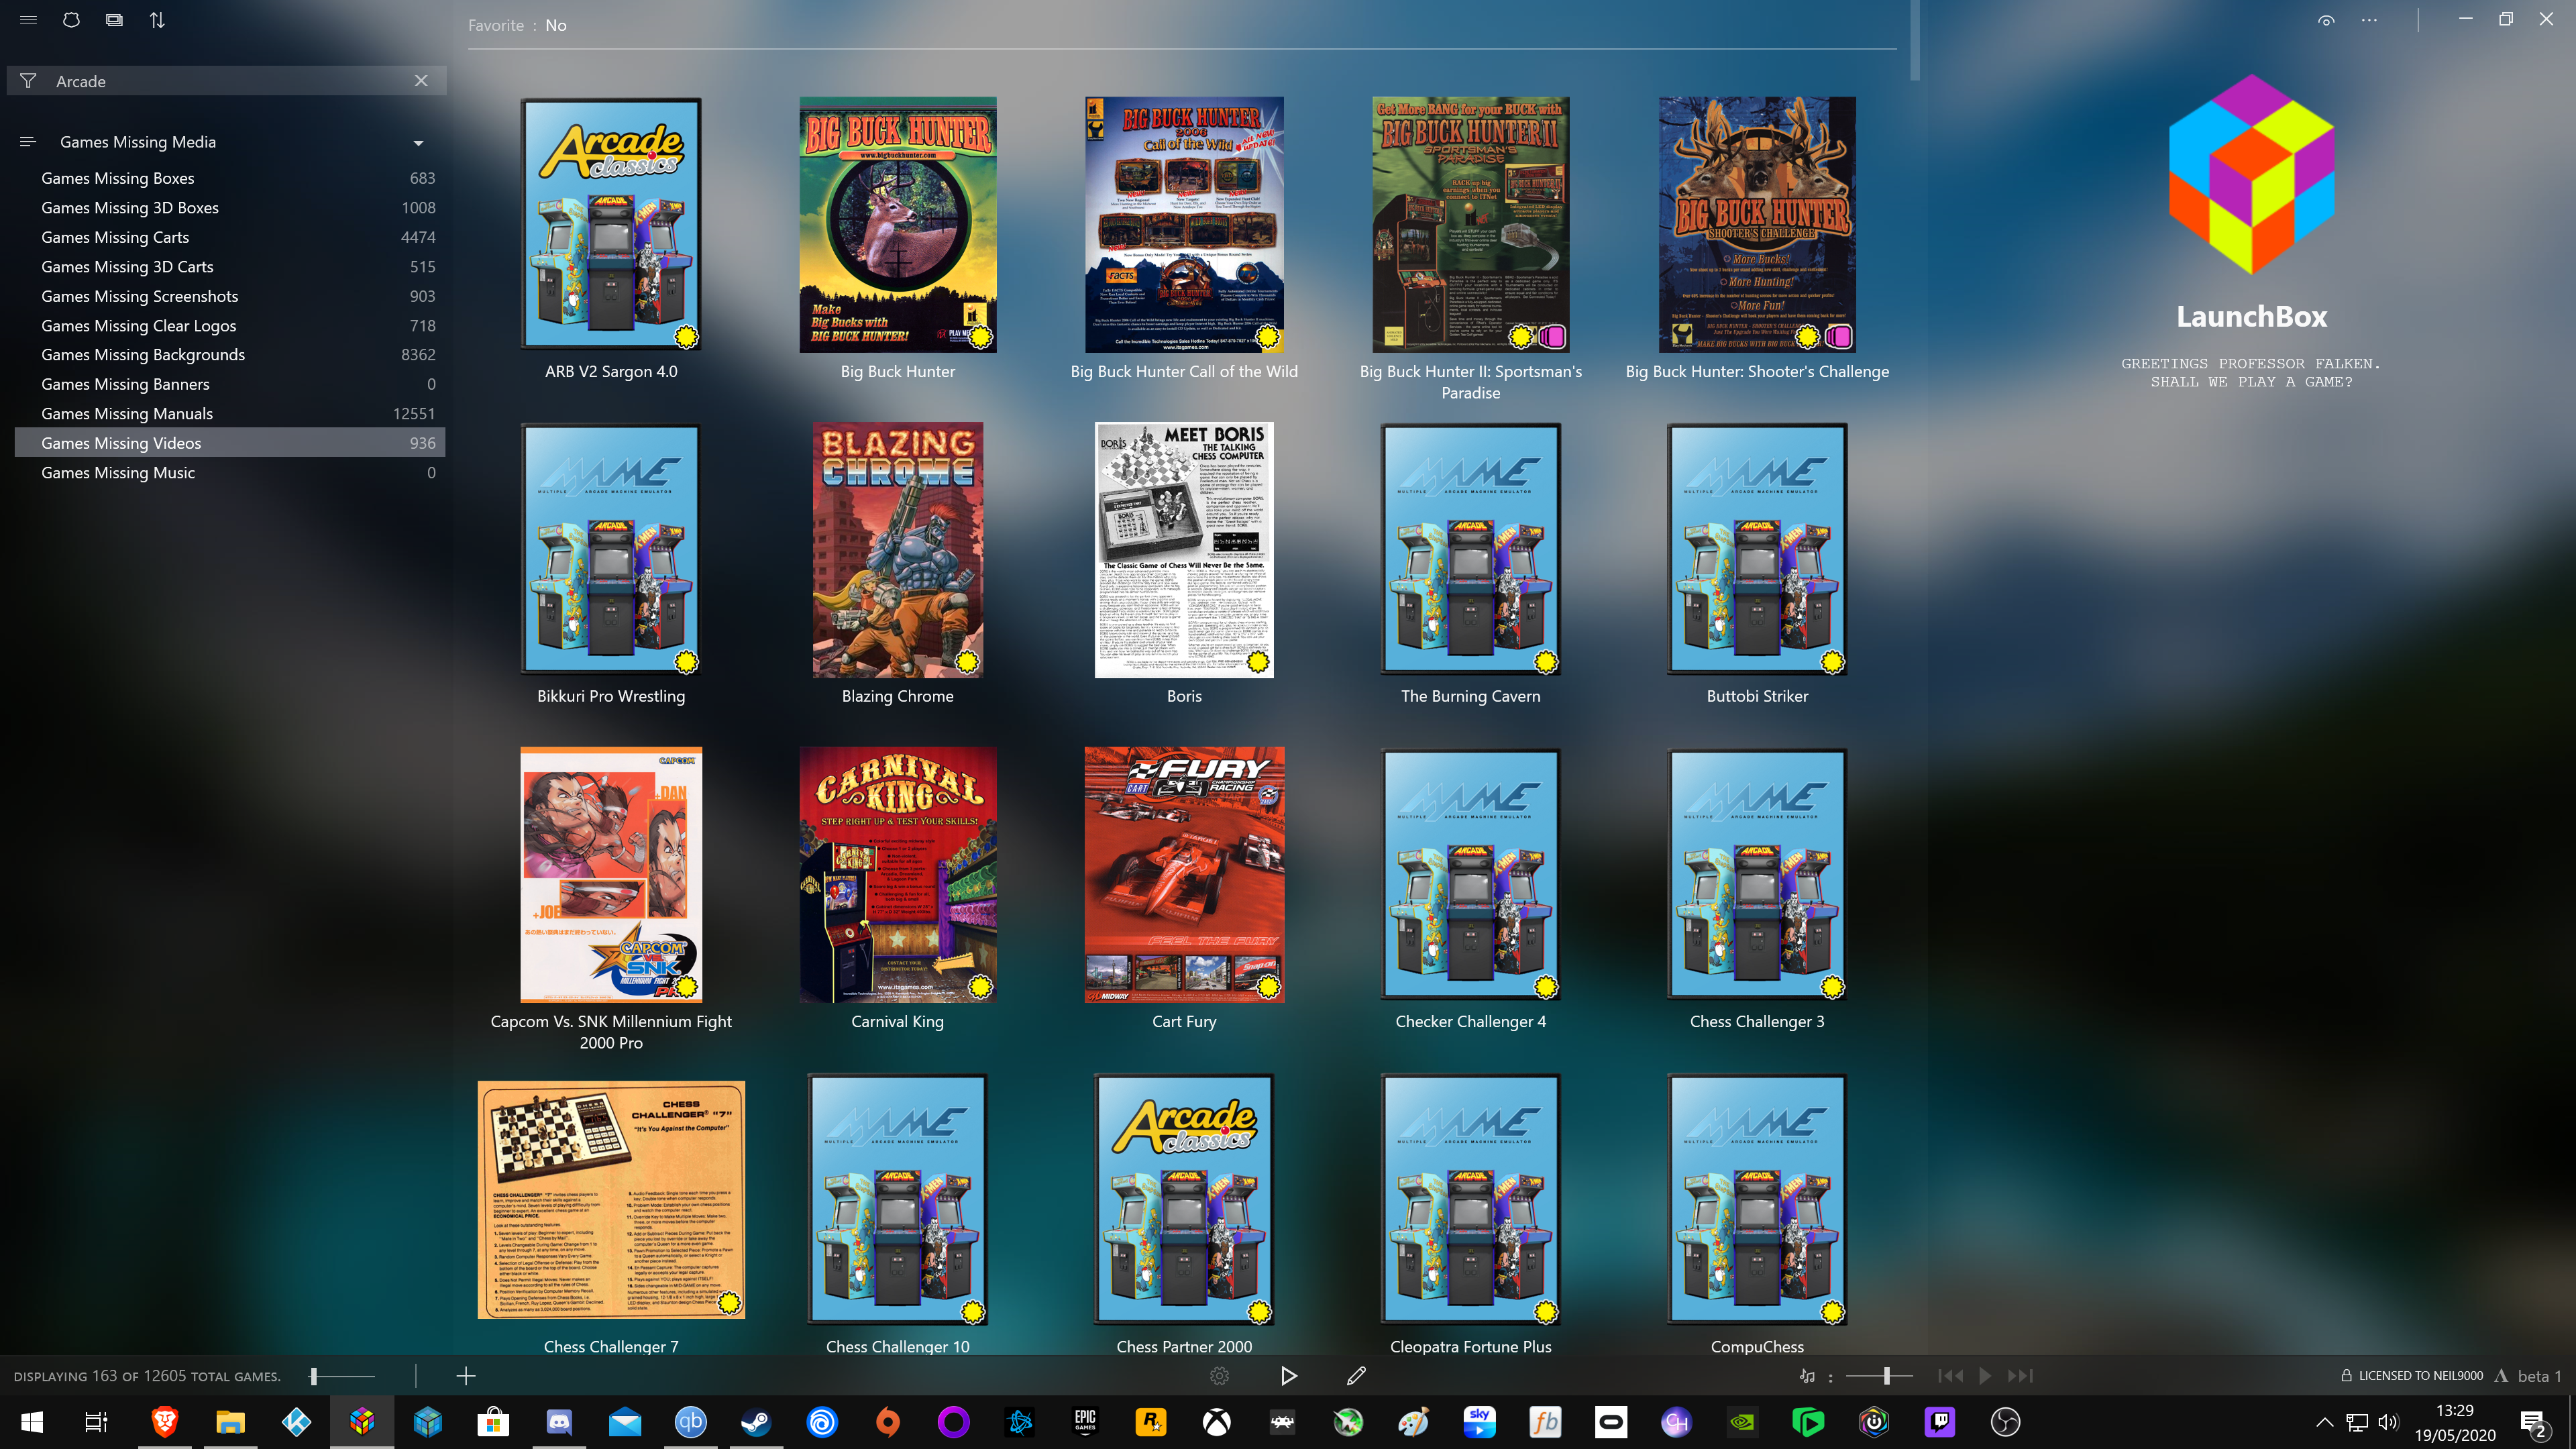Select the ARB V2 Sargon 4.0 game thumbnail

tap(611, 224)
